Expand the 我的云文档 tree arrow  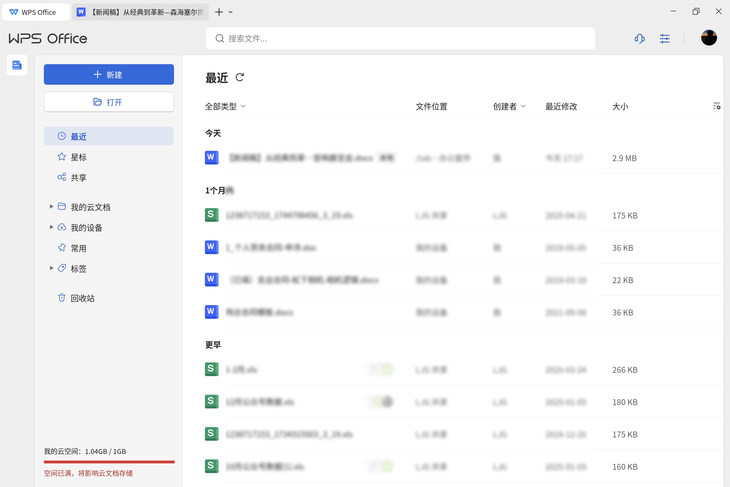coord(51,206)
